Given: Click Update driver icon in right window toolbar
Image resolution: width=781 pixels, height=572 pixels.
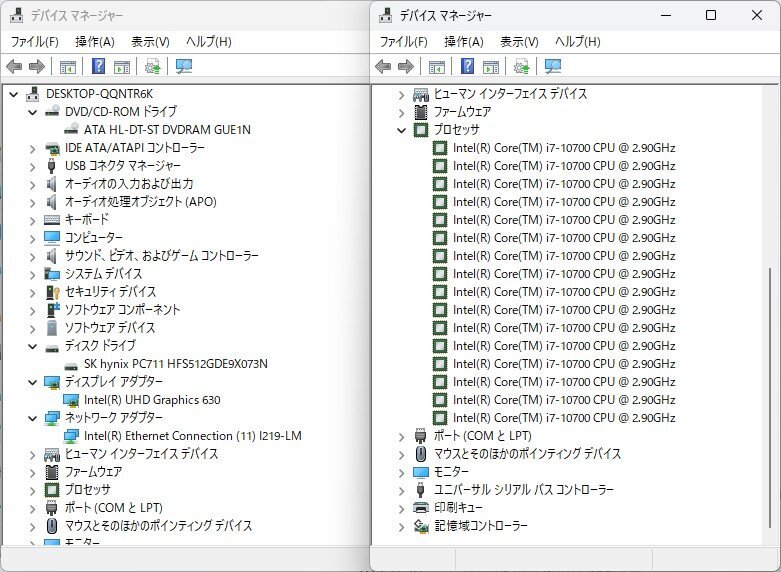Looking at the screenshot, I should [x=521, y=66].
